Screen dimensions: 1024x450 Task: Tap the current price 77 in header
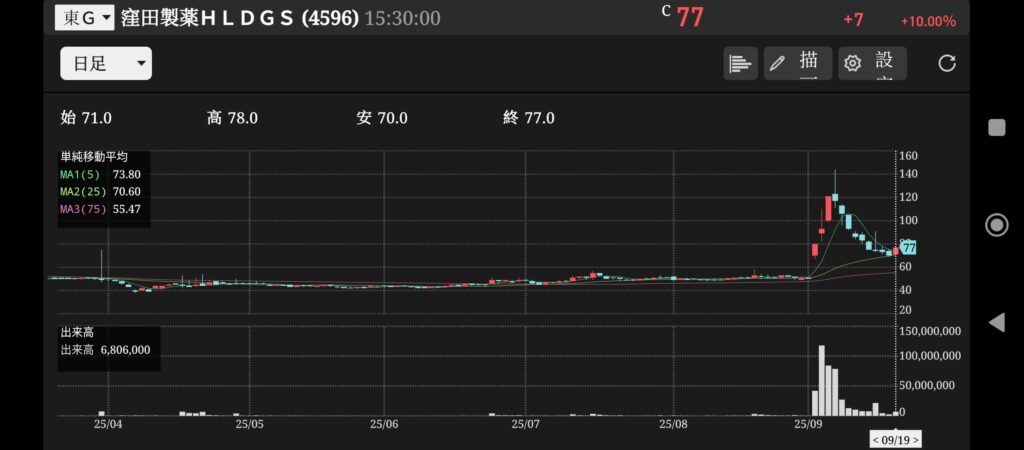tap(690, 18)
